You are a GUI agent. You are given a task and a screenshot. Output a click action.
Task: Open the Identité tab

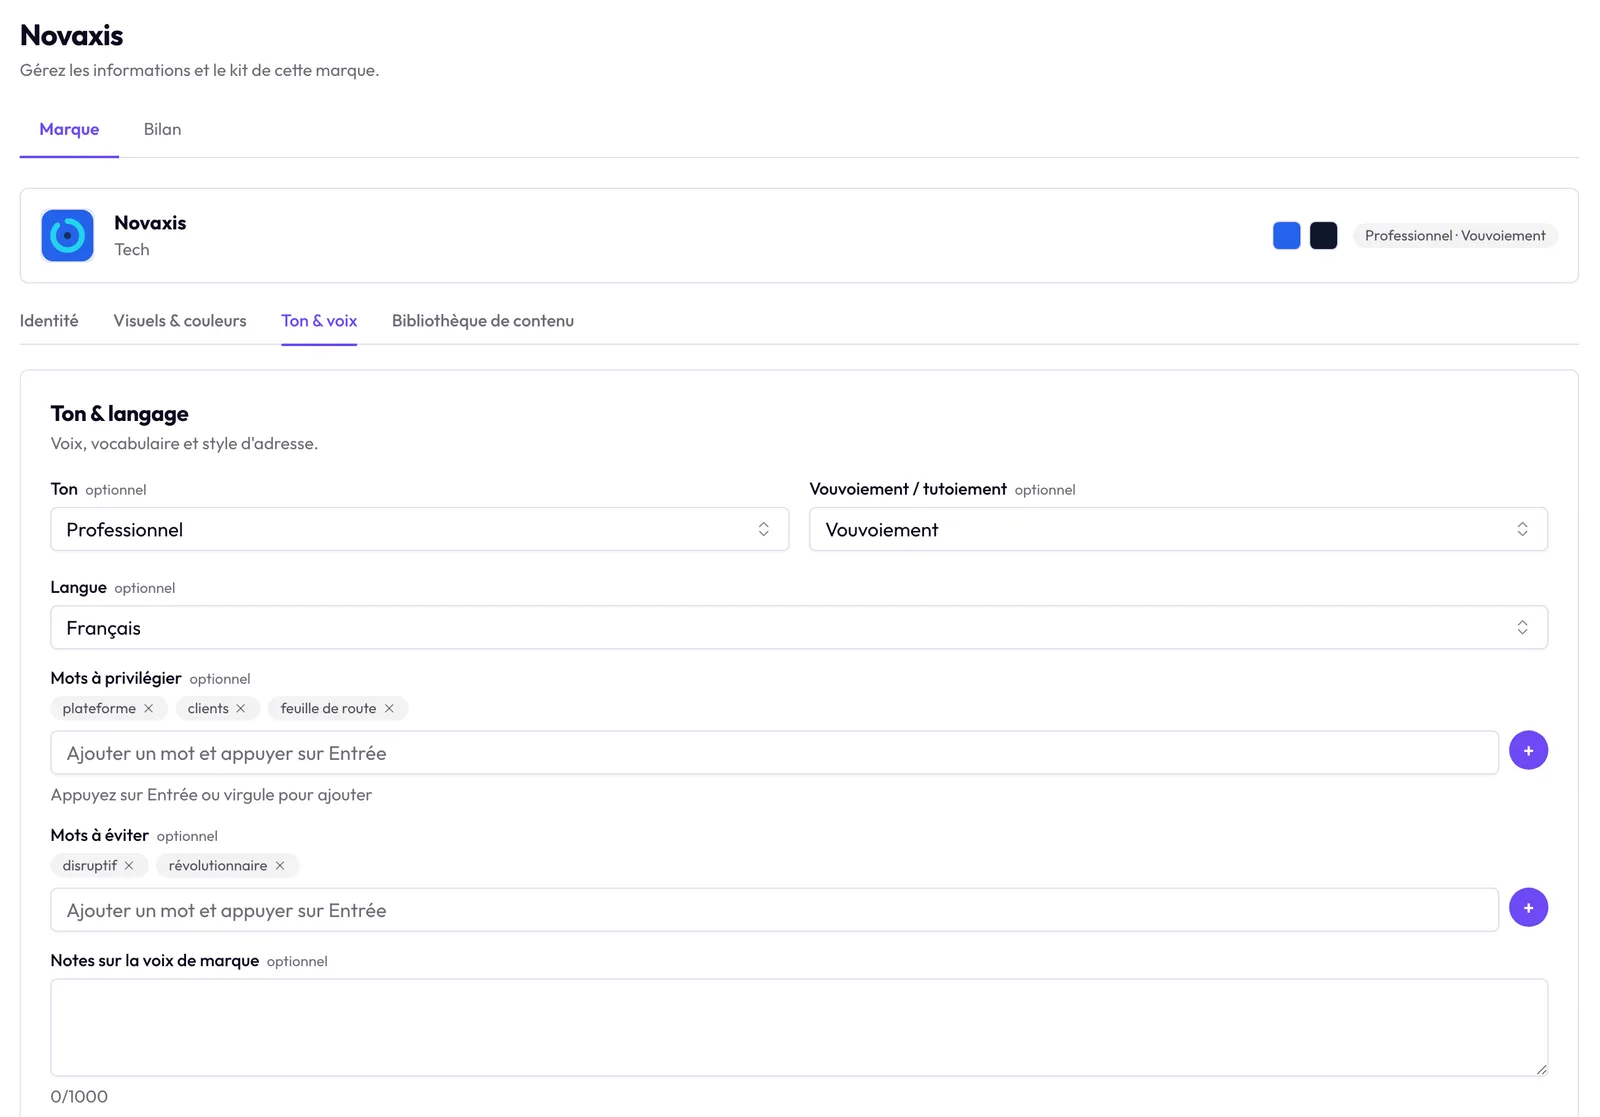(49, 320)
